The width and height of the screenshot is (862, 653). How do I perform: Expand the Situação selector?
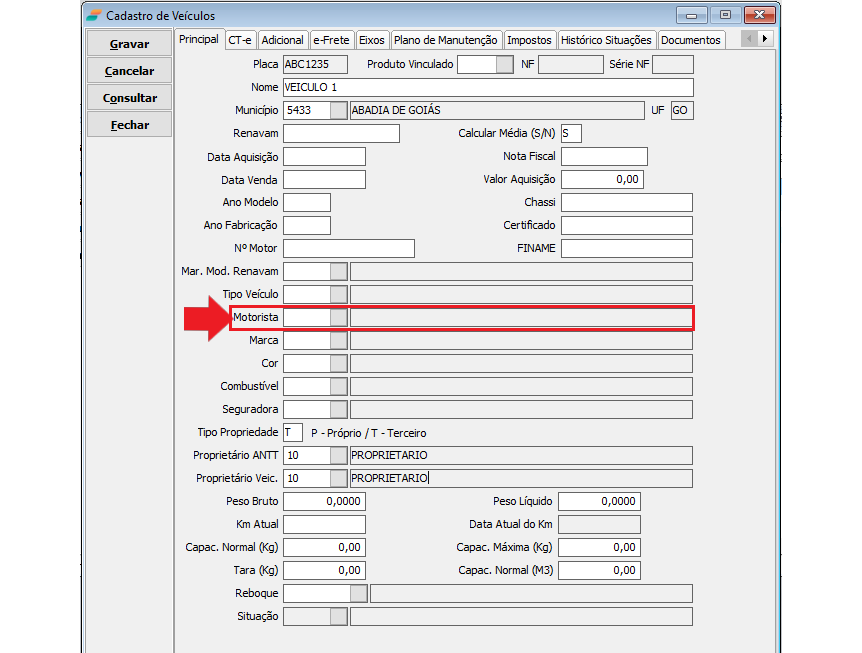click(339, 616)
